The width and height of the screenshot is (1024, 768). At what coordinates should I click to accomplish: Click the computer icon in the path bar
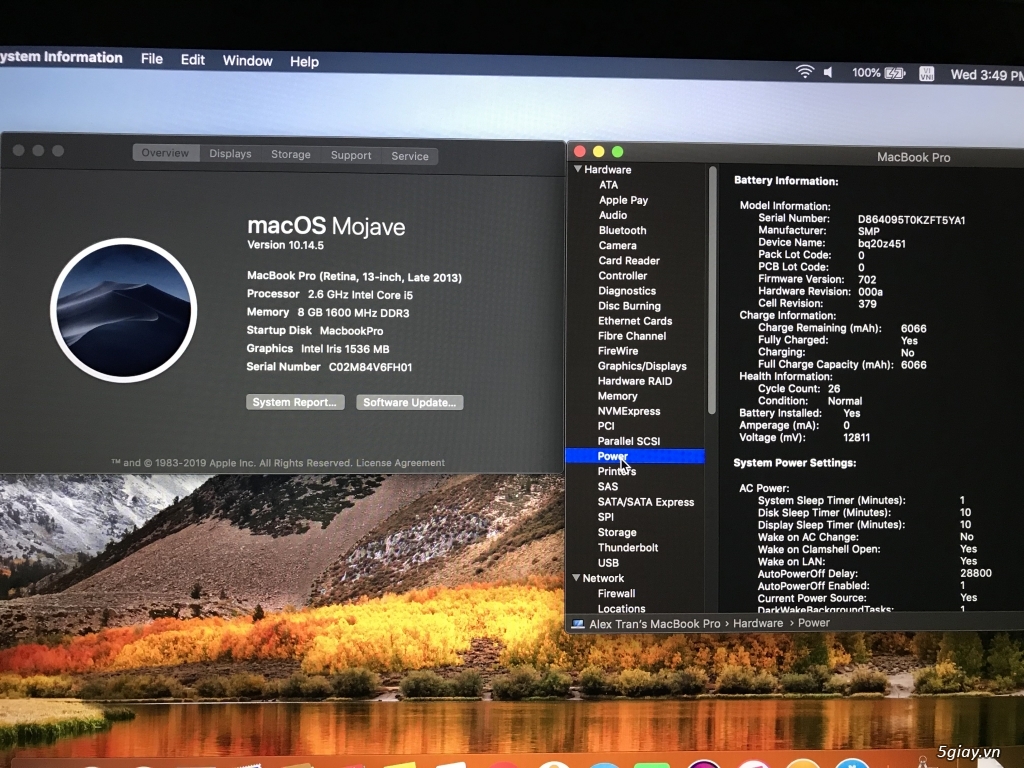click(578, 624)
